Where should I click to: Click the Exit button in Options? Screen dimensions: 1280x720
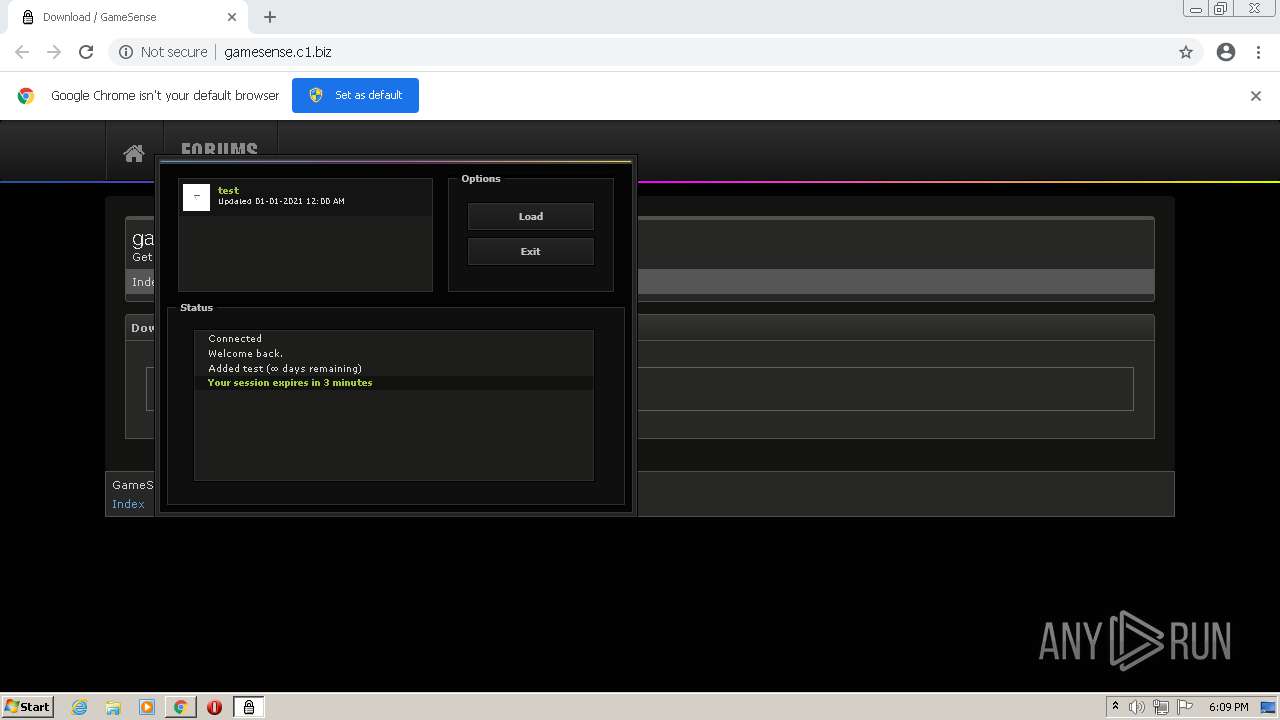pos(531,251)
